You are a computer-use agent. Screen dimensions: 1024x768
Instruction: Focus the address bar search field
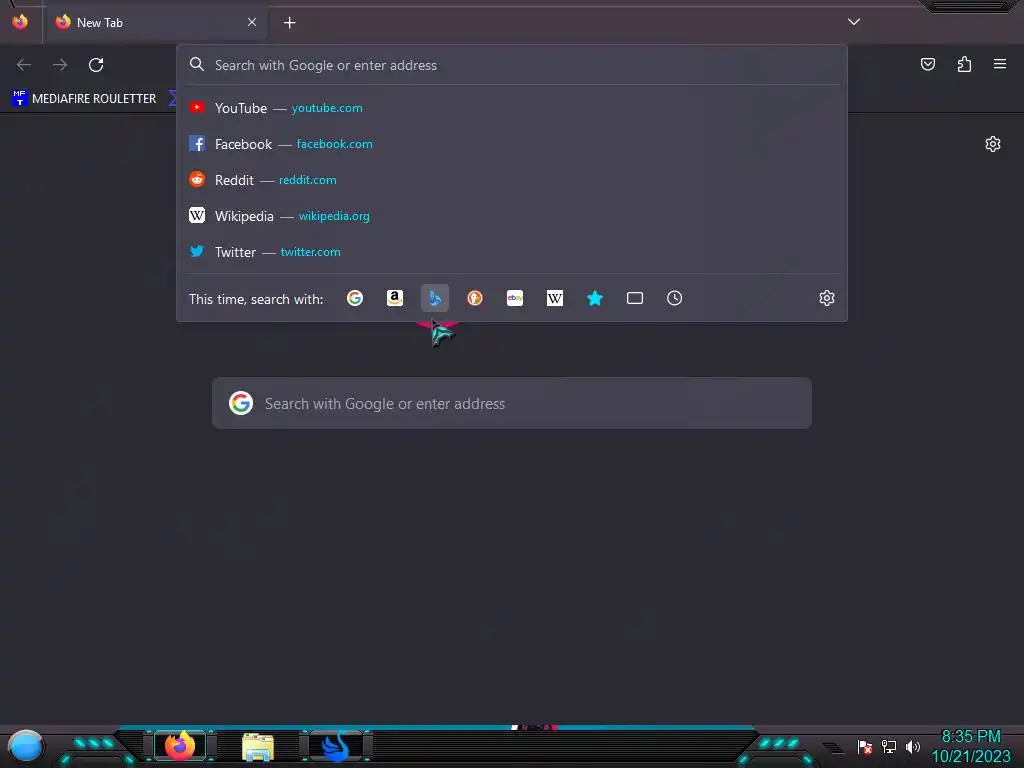click(x=512, y=65)
